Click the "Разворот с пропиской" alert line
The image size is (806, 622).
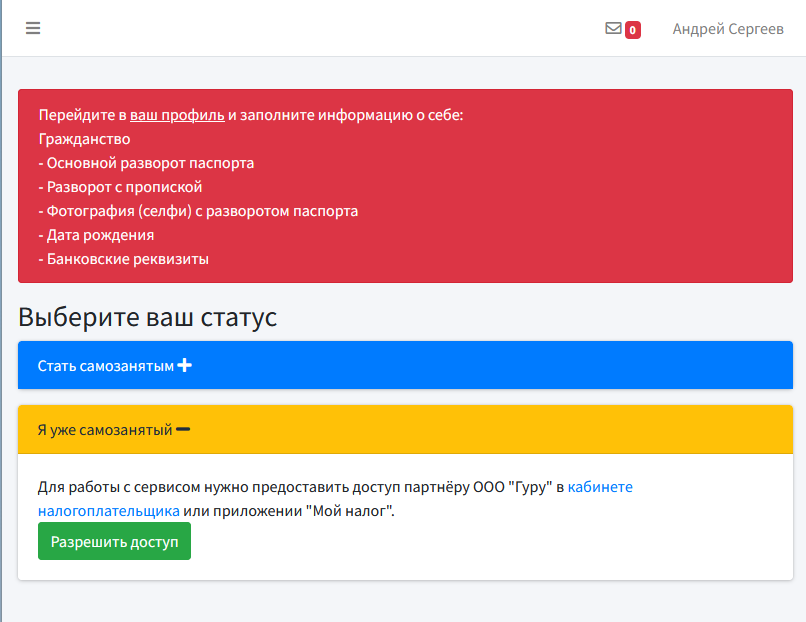124,187
